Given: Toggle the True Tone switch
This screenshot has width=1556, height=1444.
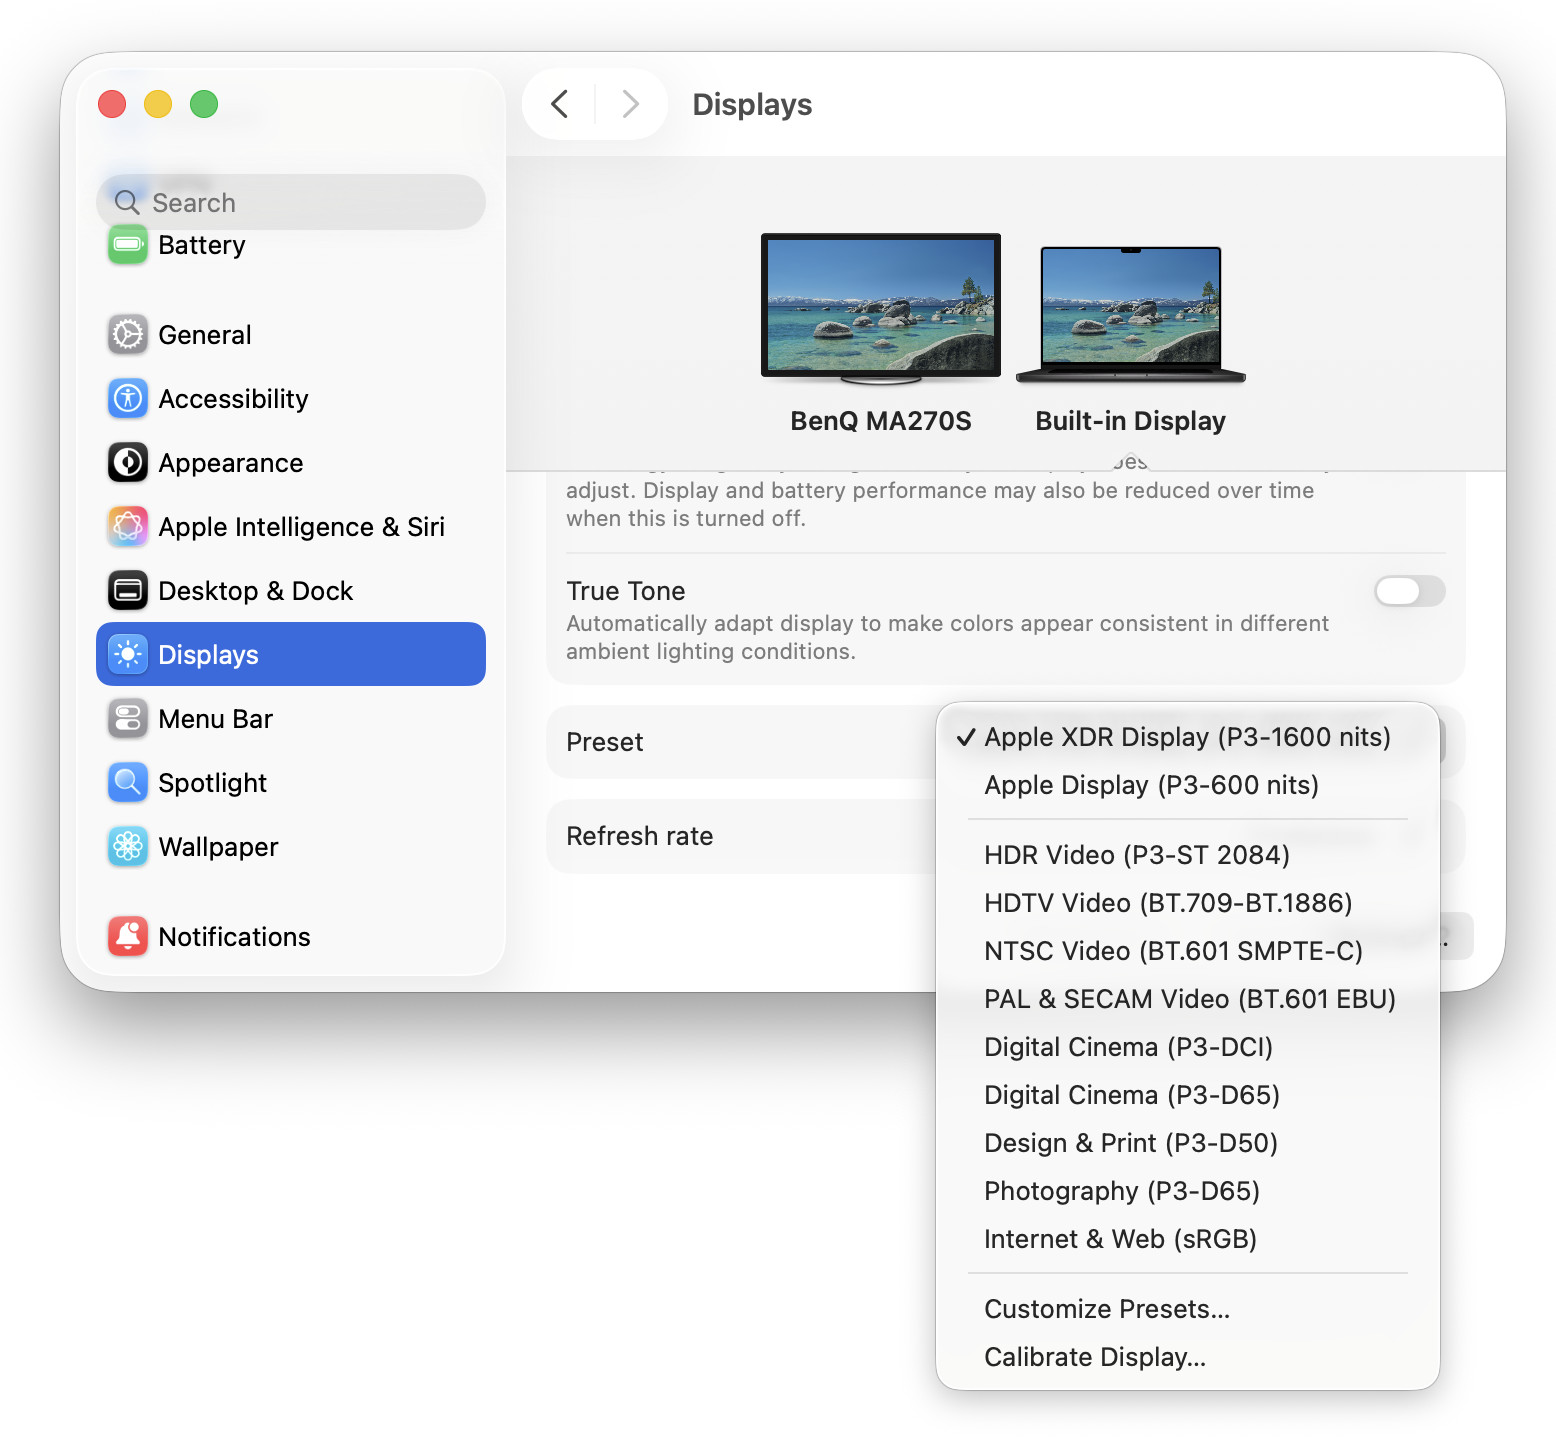Looking at the screenshot, I should point(1409,591).
